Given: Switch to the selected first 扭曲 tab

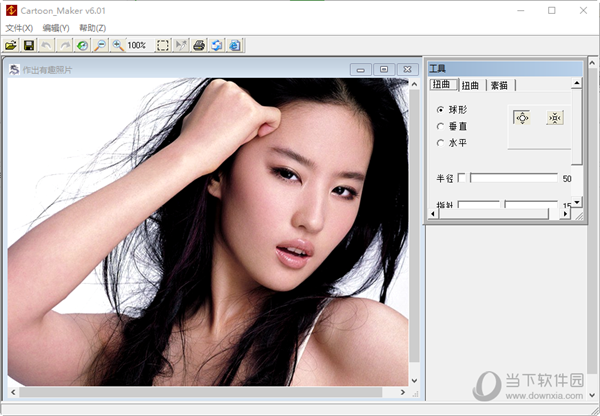Looking at the screenshot, I should 443,85.
